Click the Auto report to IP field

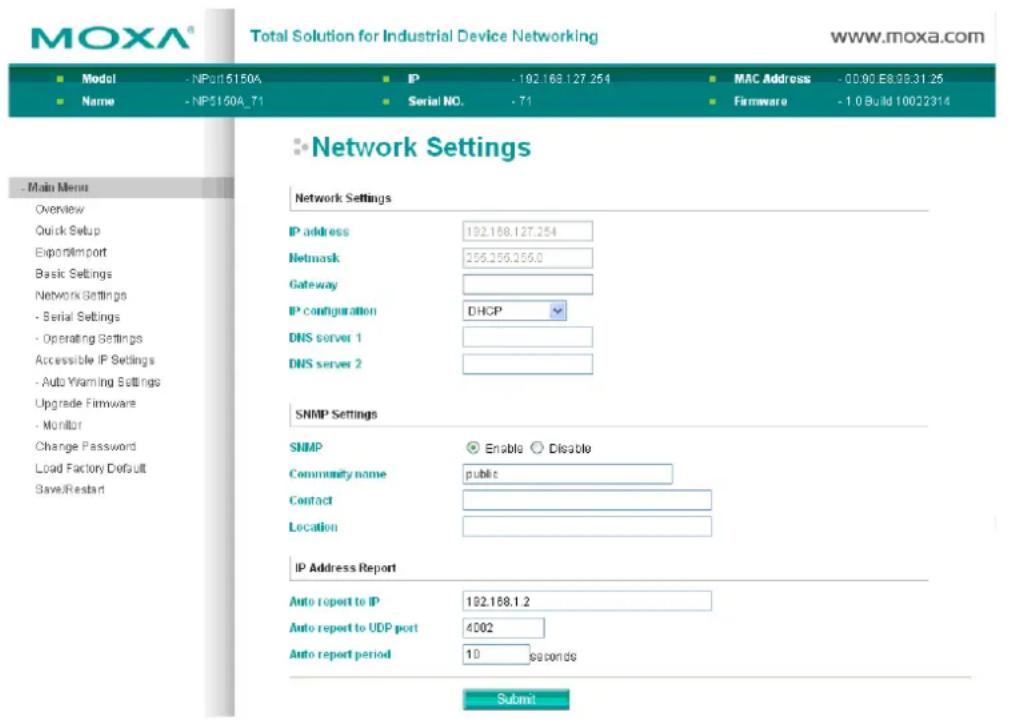[587, 601]
